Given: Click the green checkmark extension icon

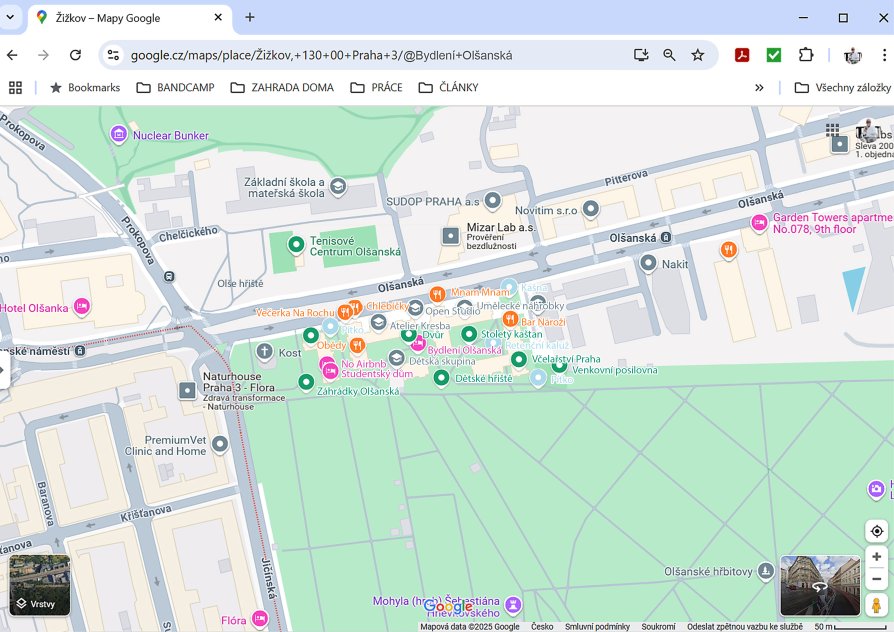Looking at the screenshot, I should [774, 55].
